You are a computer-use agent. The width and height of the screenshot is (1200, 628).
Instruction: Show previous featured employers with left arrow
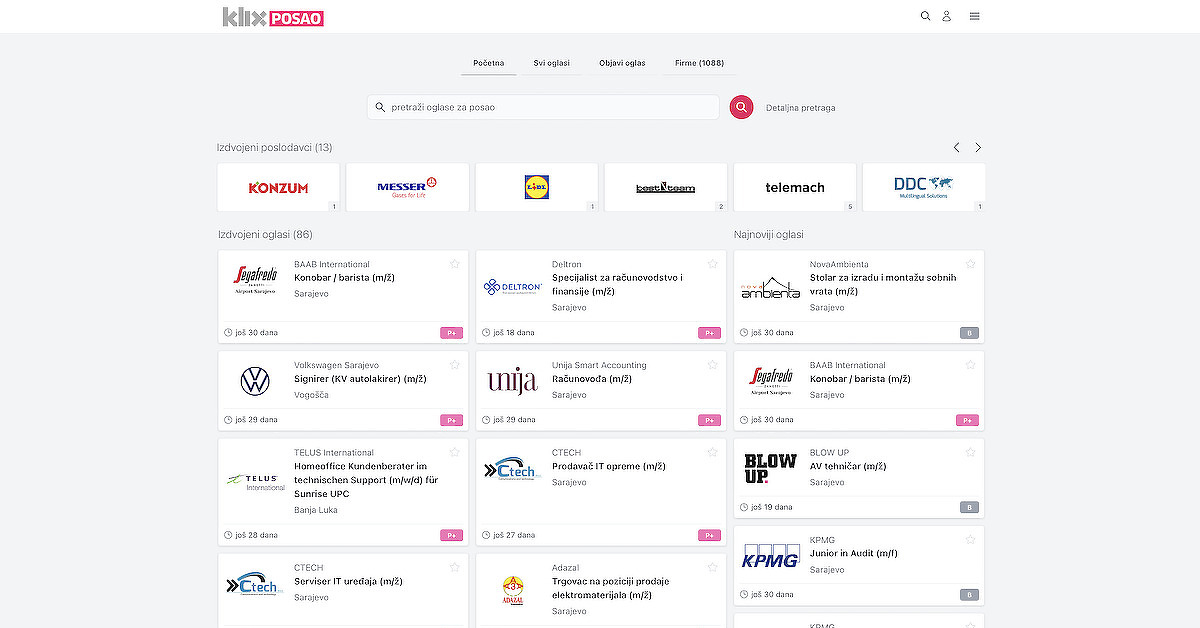click(956, 147)
